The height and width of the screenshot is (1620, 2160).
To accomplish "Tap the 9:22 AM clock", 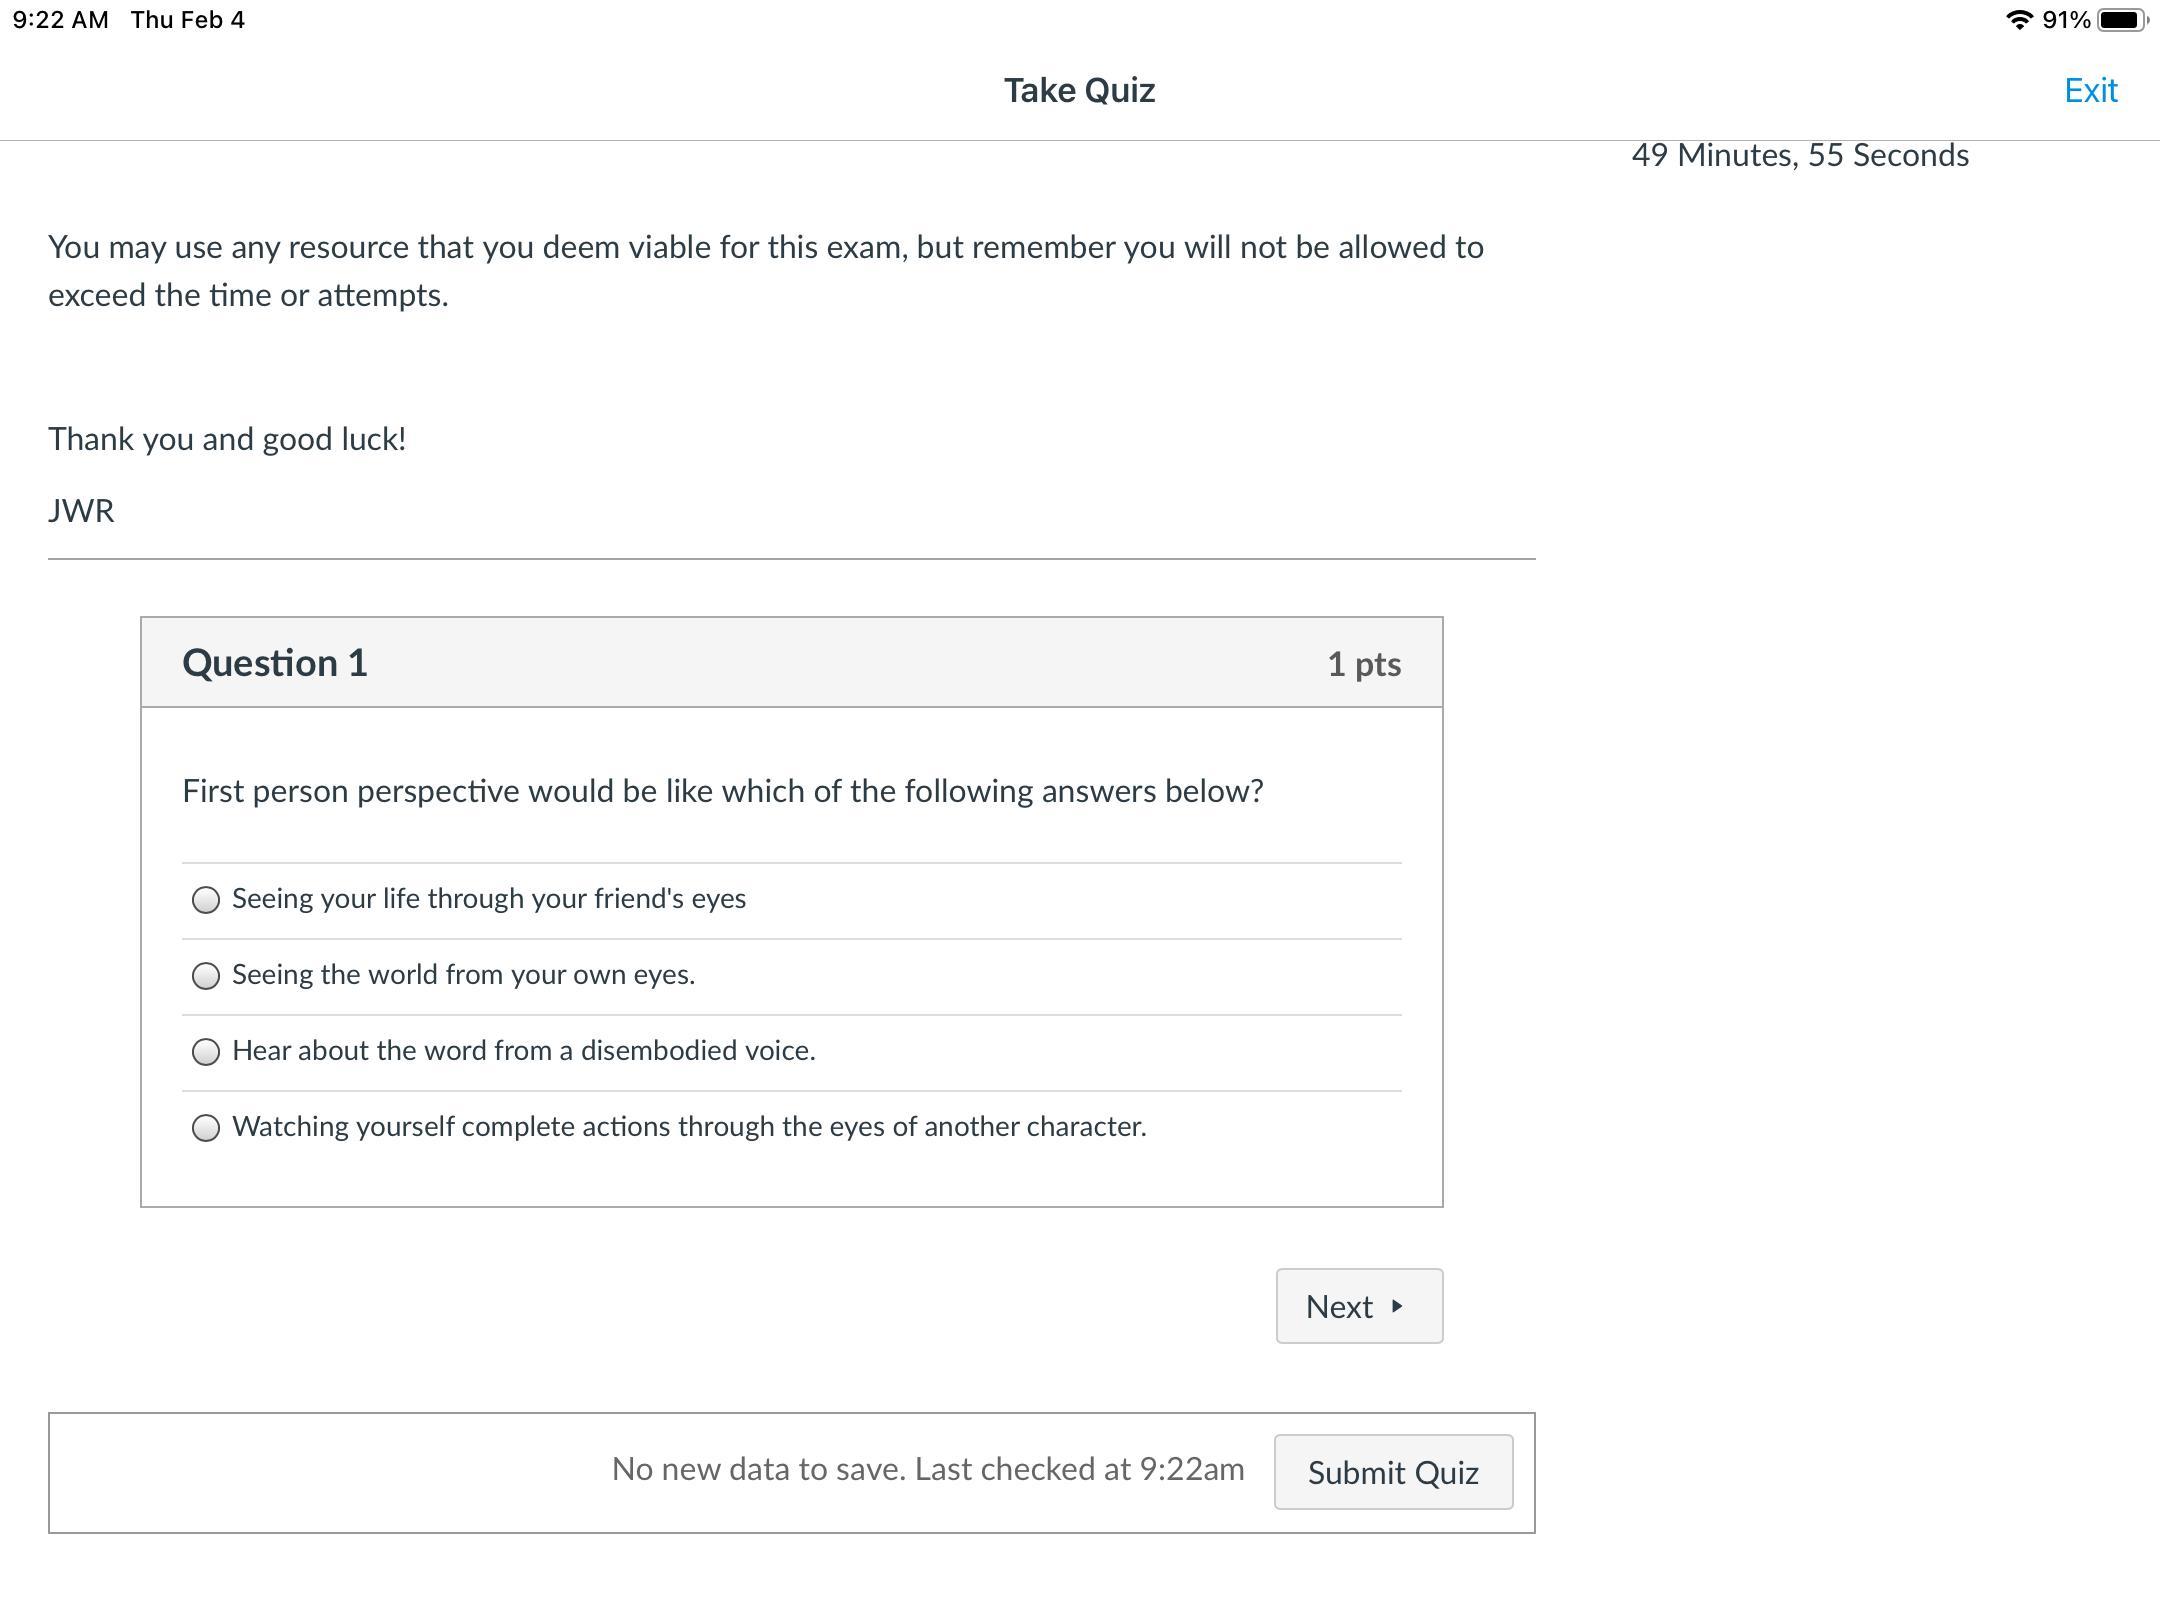I will 61,20.
